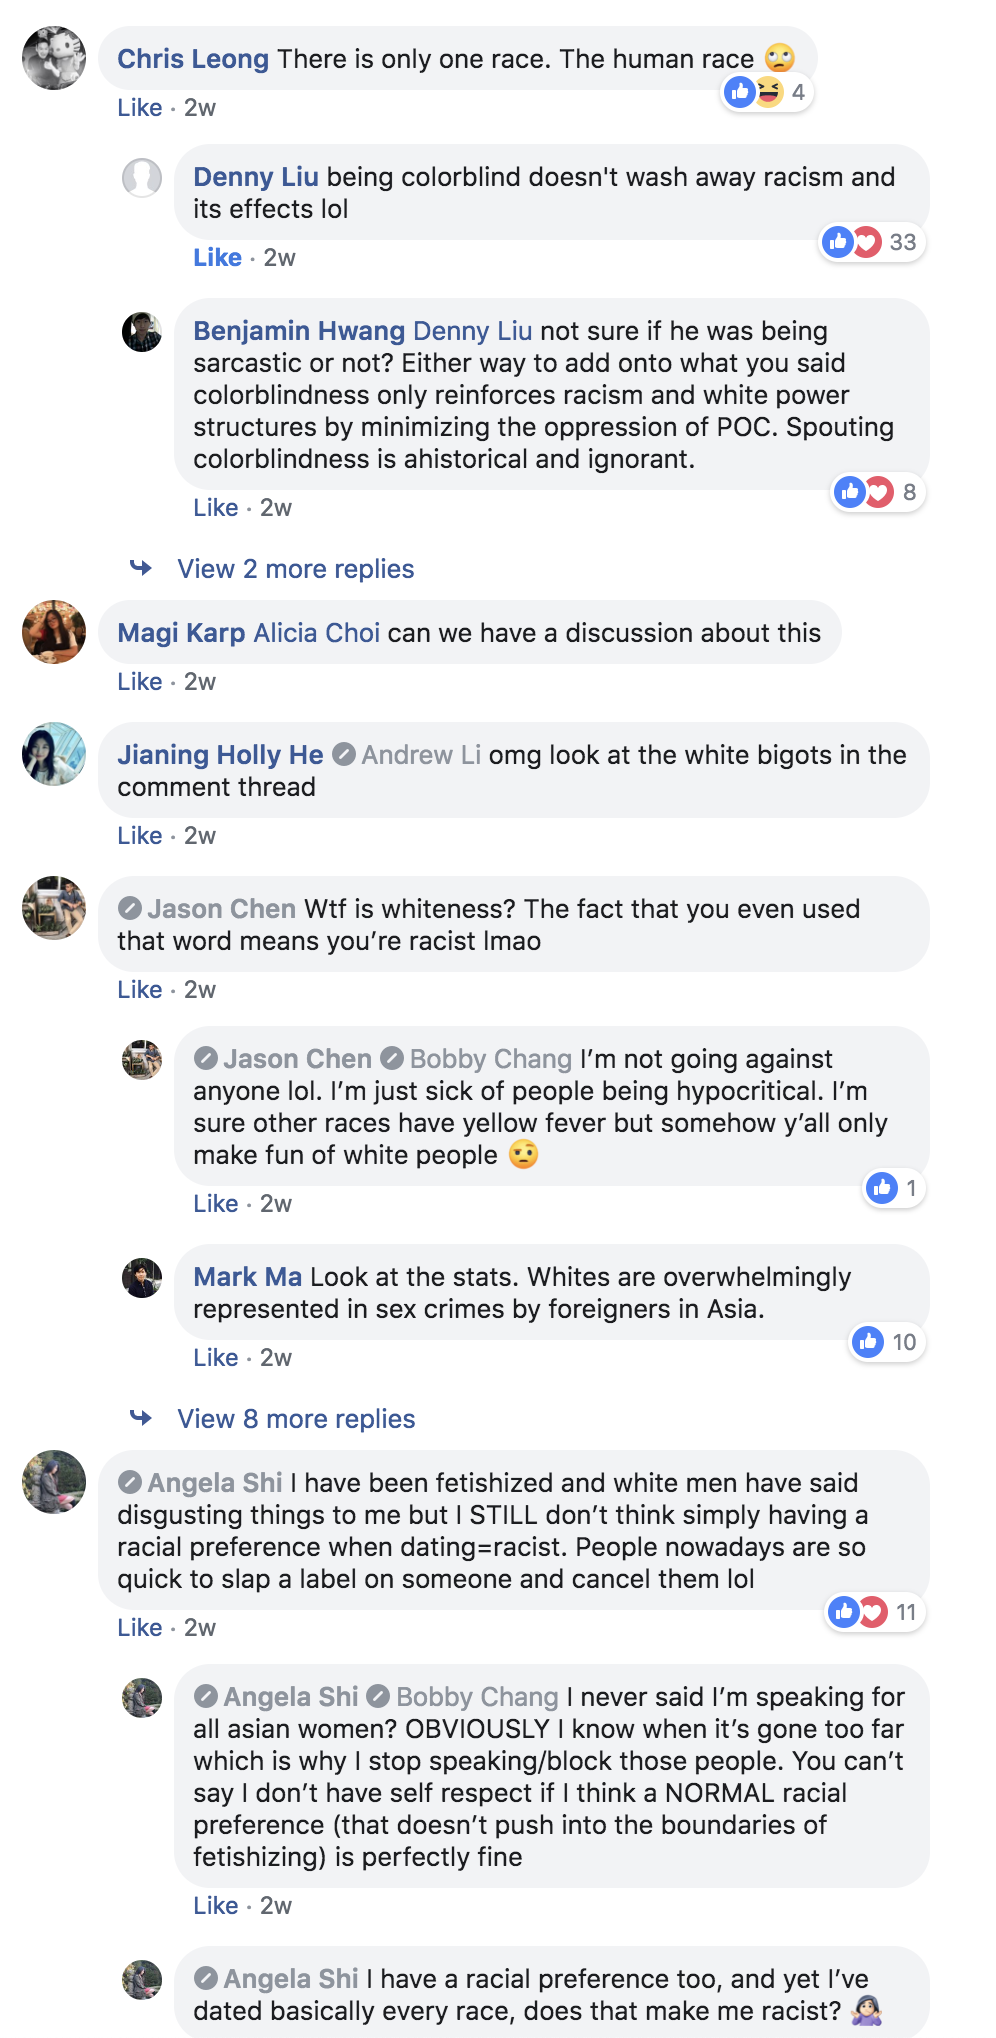This screenshot has height=2038, width=996.
Task: Like Denny Liu's reply about colorblindness
Action: point(217,258)
